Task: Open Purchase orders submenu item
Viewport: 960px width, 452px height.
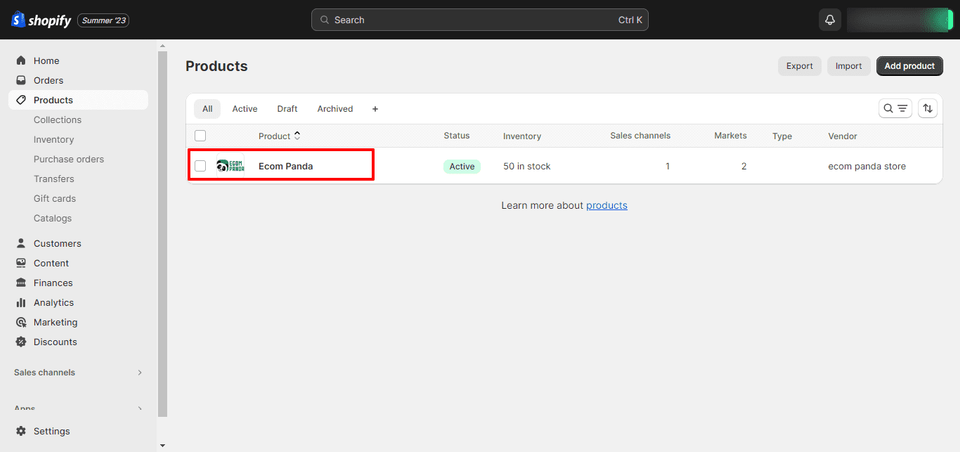Action: (69, 159)
